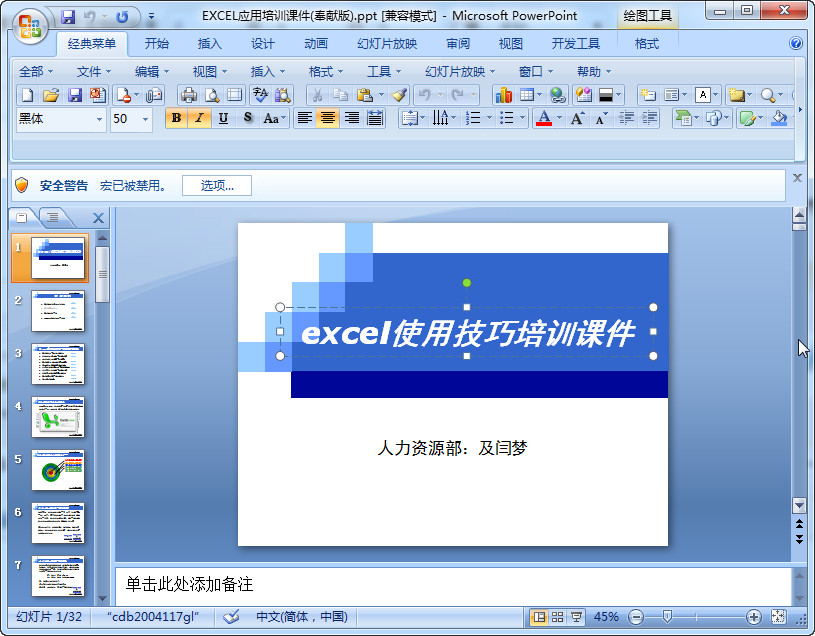The width and height of the screenshot is (815, 636).
Task: Click the 选项 button on security warning
Action: tap(216, 185)
